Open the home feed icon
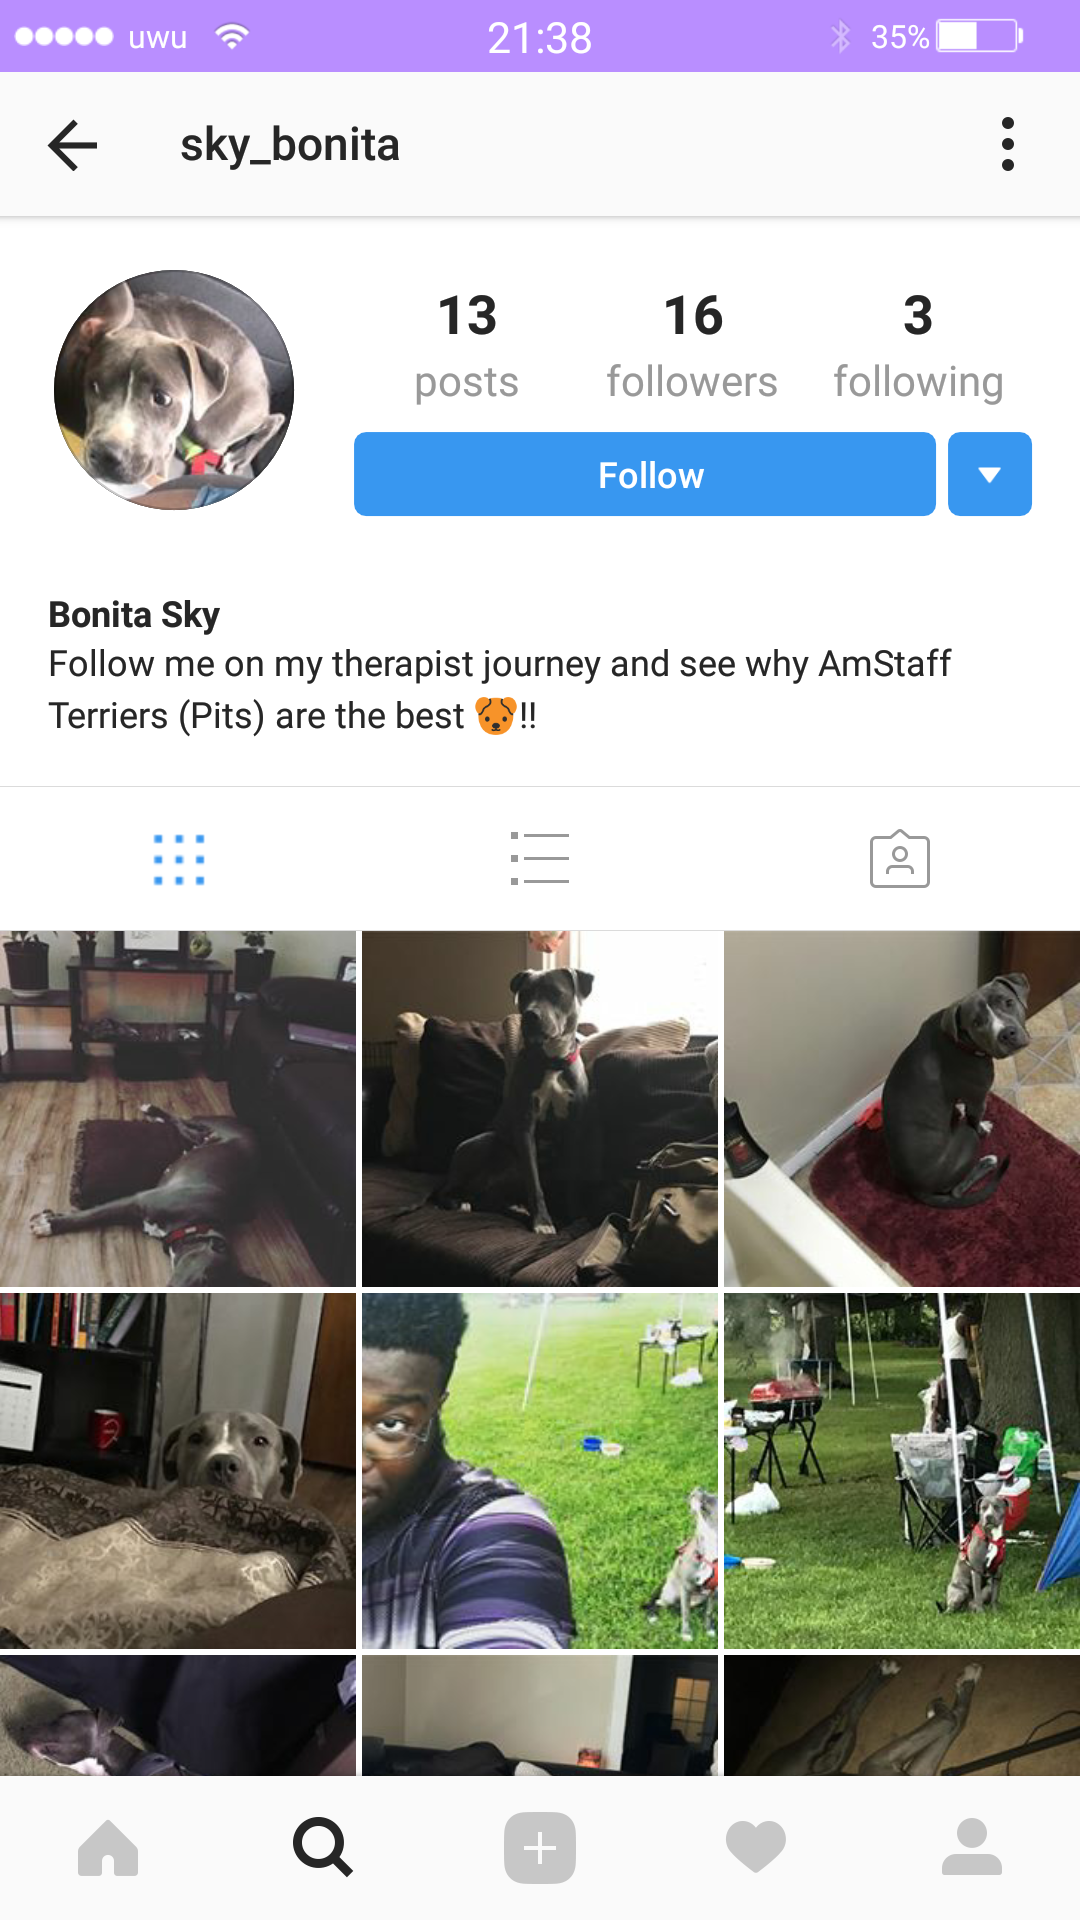 click(108, 1847)
